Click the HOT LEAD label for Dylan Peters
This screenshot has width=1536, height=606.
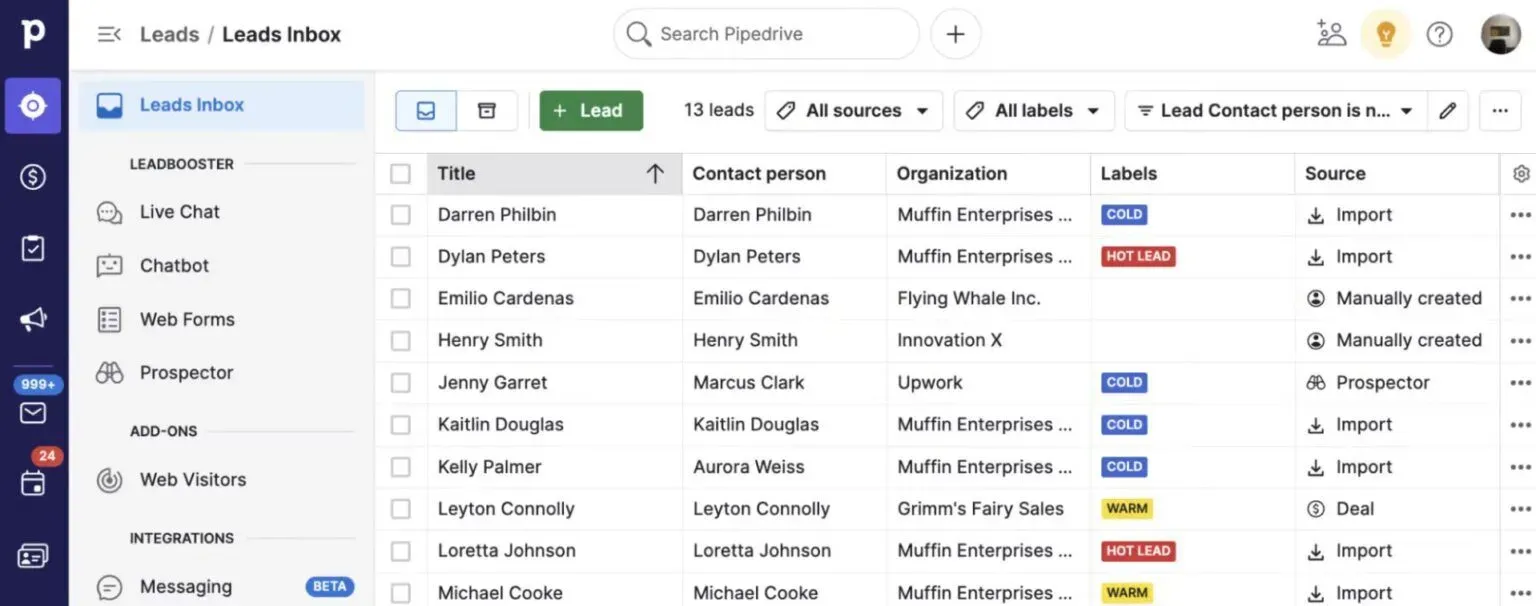[x=1138, y=257]
